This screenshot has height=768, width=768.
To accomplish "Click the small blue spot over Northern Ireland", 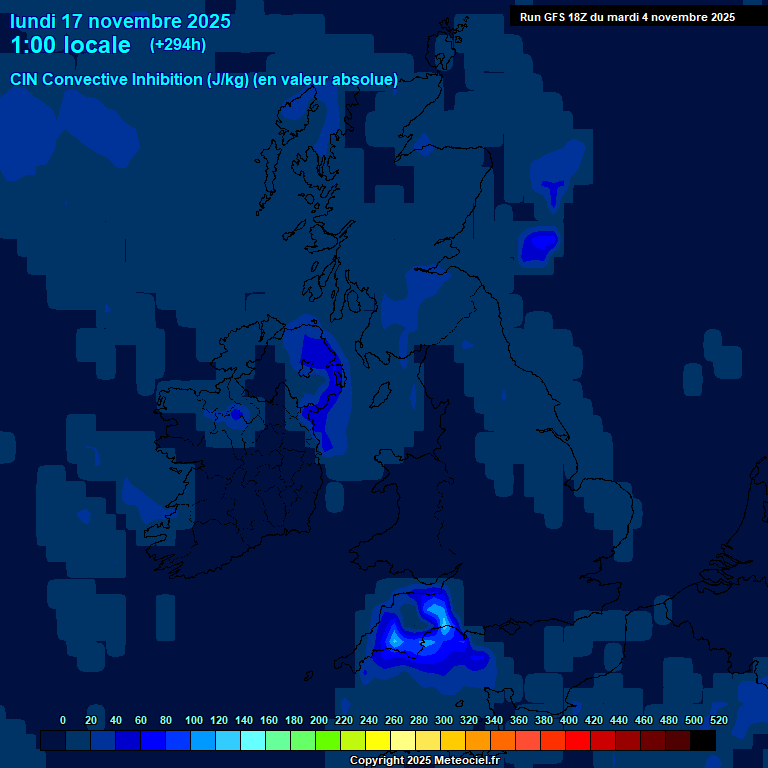I will [x=236, y=413].
